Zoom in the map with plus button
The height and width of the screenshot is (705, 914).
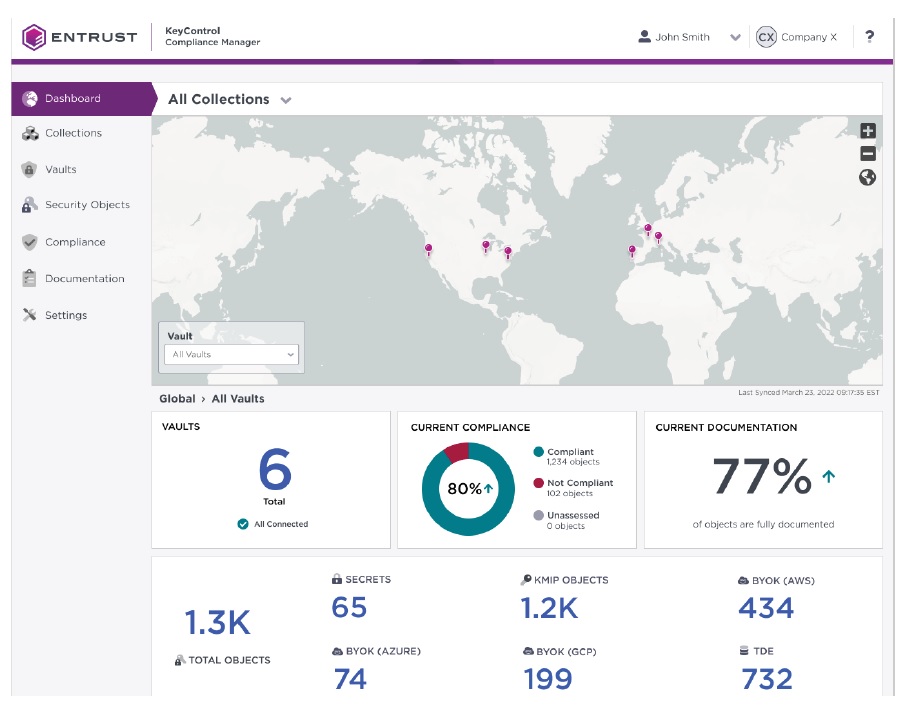(867, 131)
